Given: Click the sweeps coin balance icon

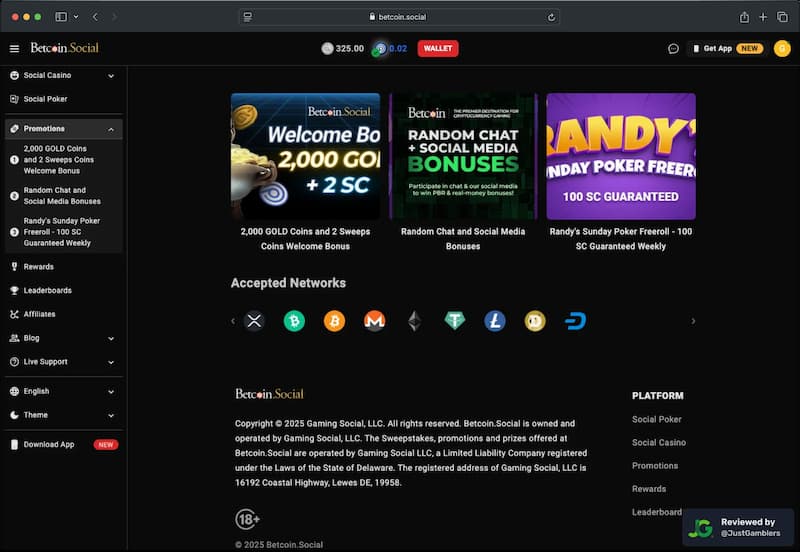Looking at the screenshot, I should (x=379, y=49).
